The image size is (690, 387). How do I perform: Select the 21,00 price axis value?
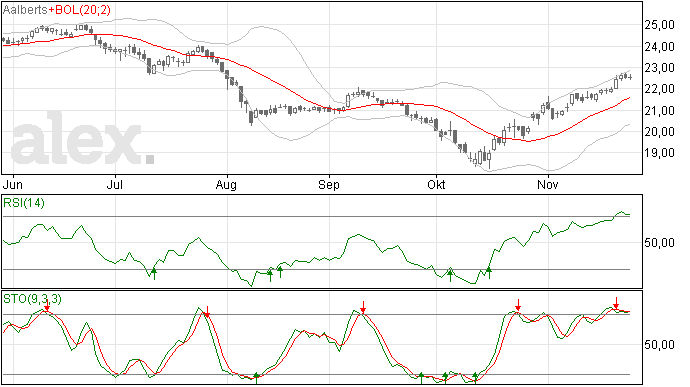659,111
